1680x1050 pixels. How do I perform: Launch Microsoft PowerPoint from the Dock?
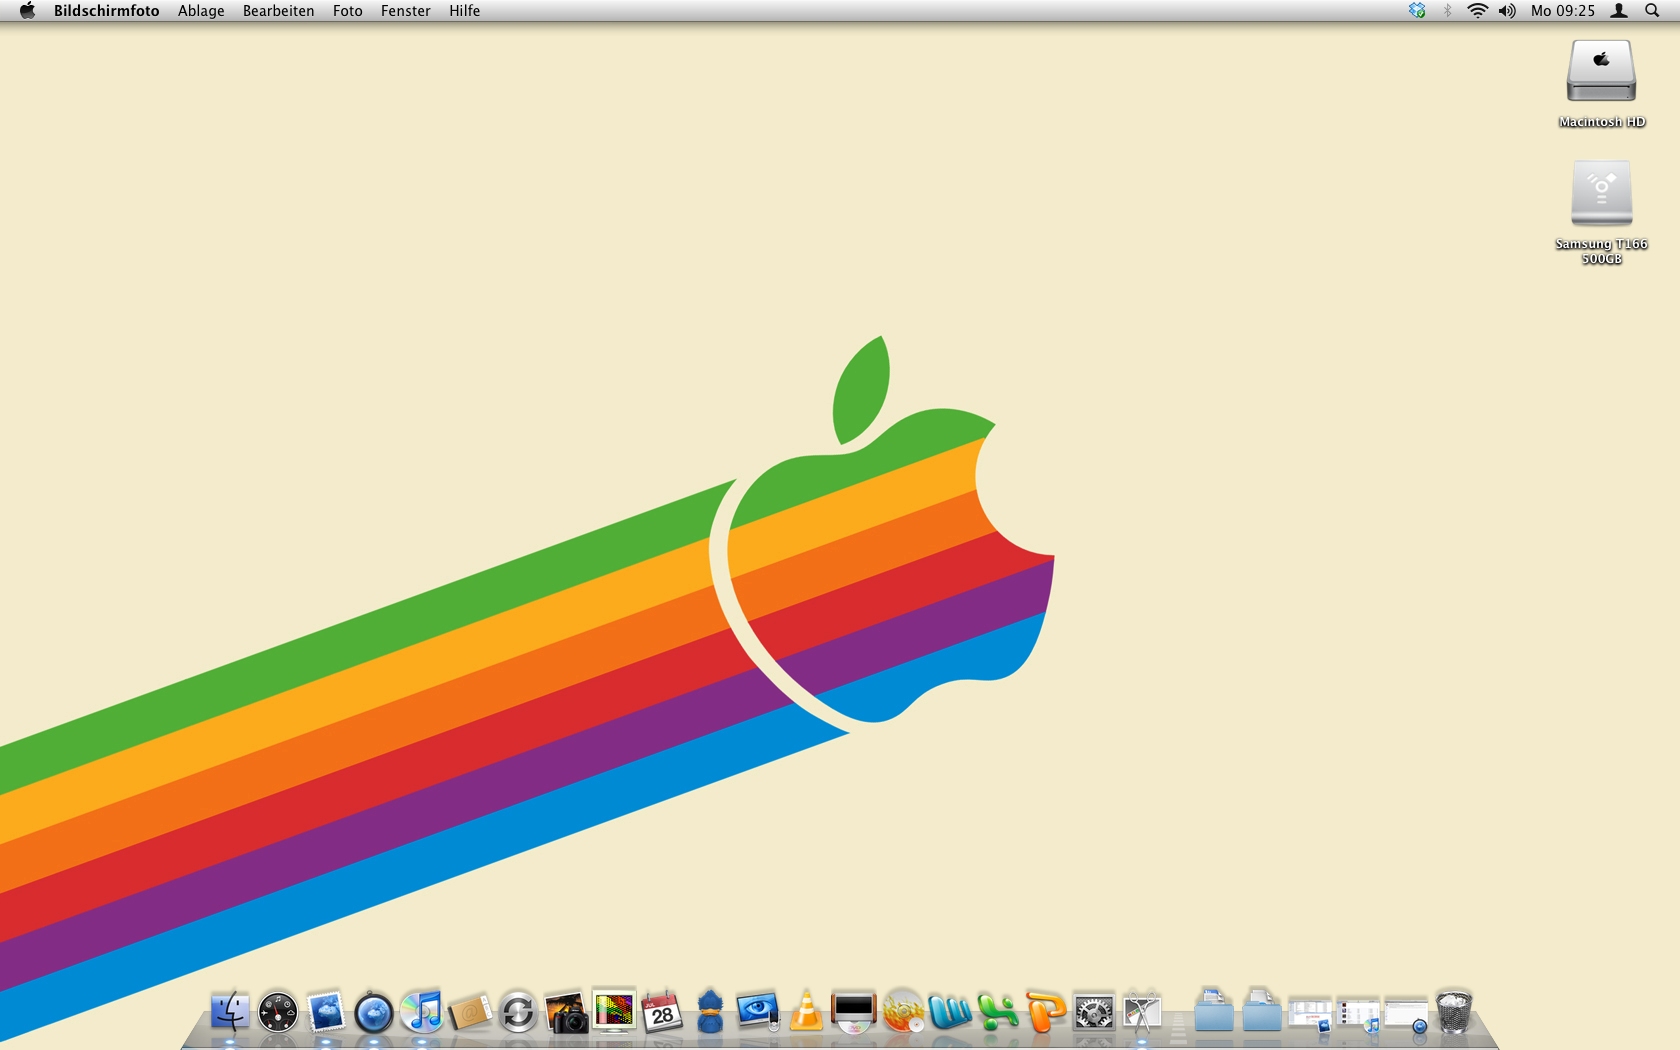1046,1012
